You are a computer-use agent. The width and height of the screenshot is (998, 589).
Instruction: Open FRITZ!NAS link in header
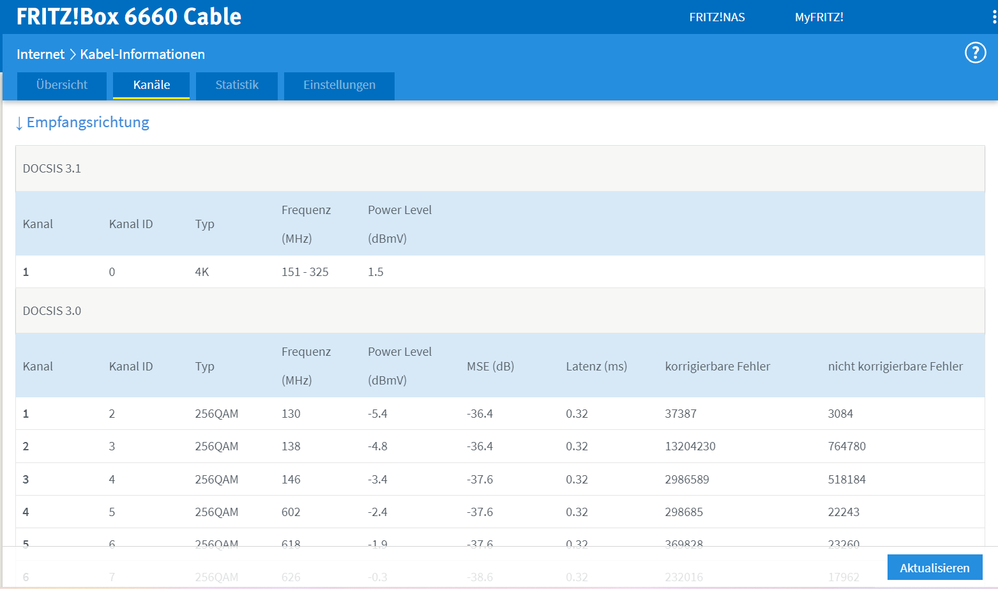coord(717,17)
